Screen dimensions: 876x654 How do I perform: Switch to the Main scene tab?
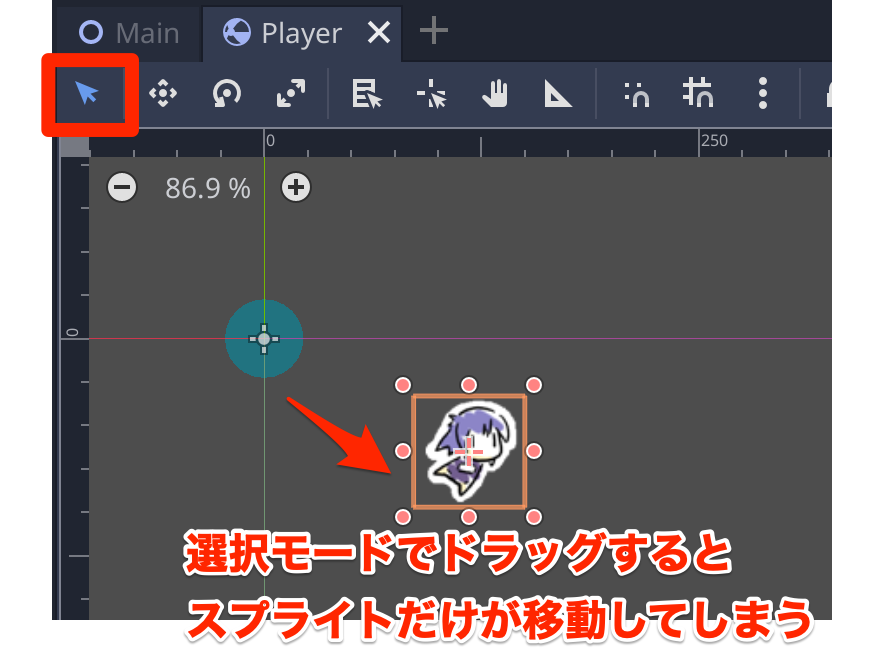click(130, 33)
